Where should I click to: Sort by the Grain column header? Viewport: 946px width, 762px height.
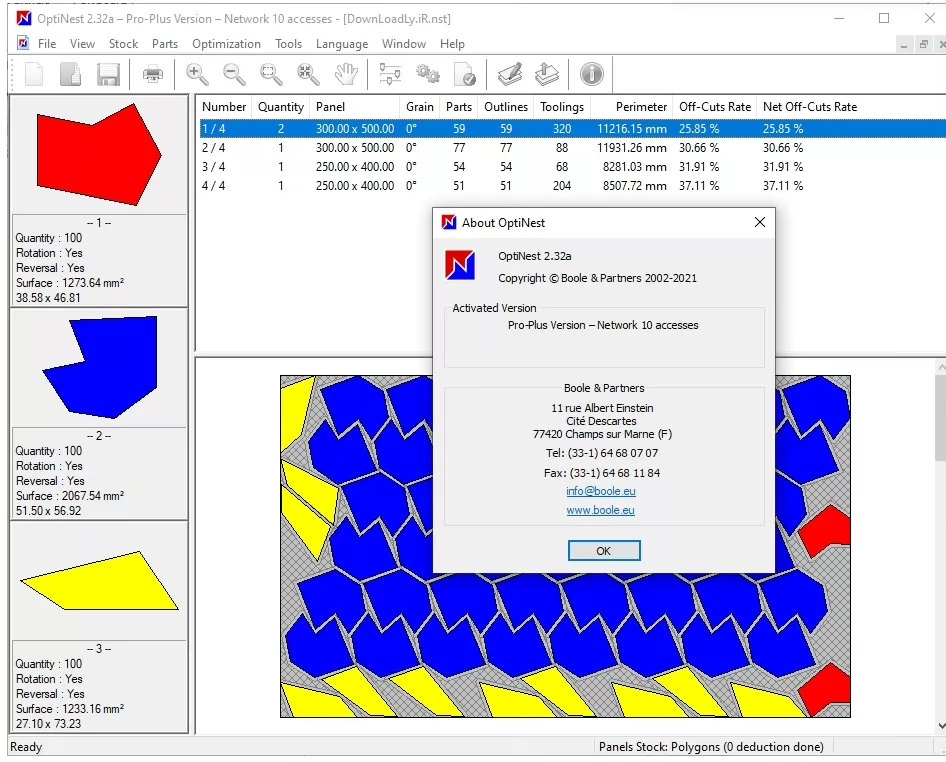[419, 107]
